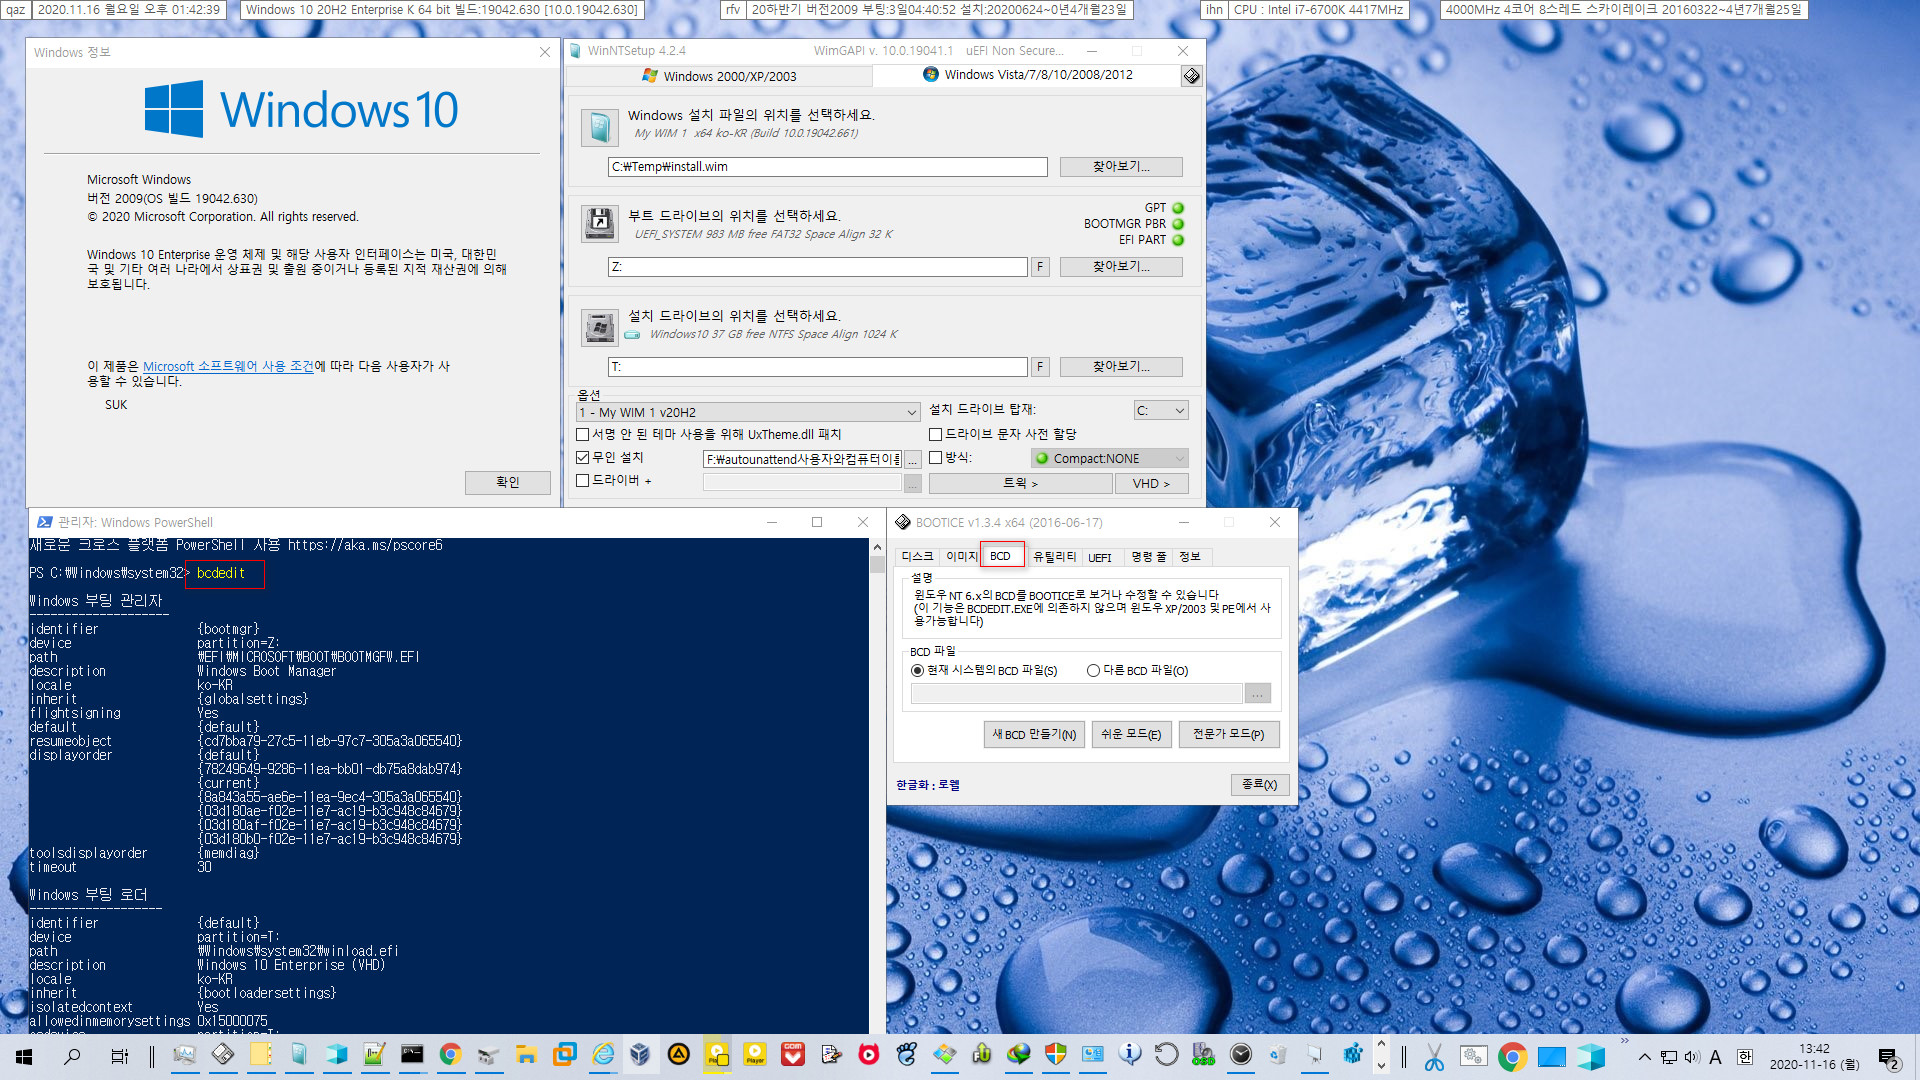Click the taskbar toolbar scroll down arrow

pyautogui.click(x=1382, y=1066)
